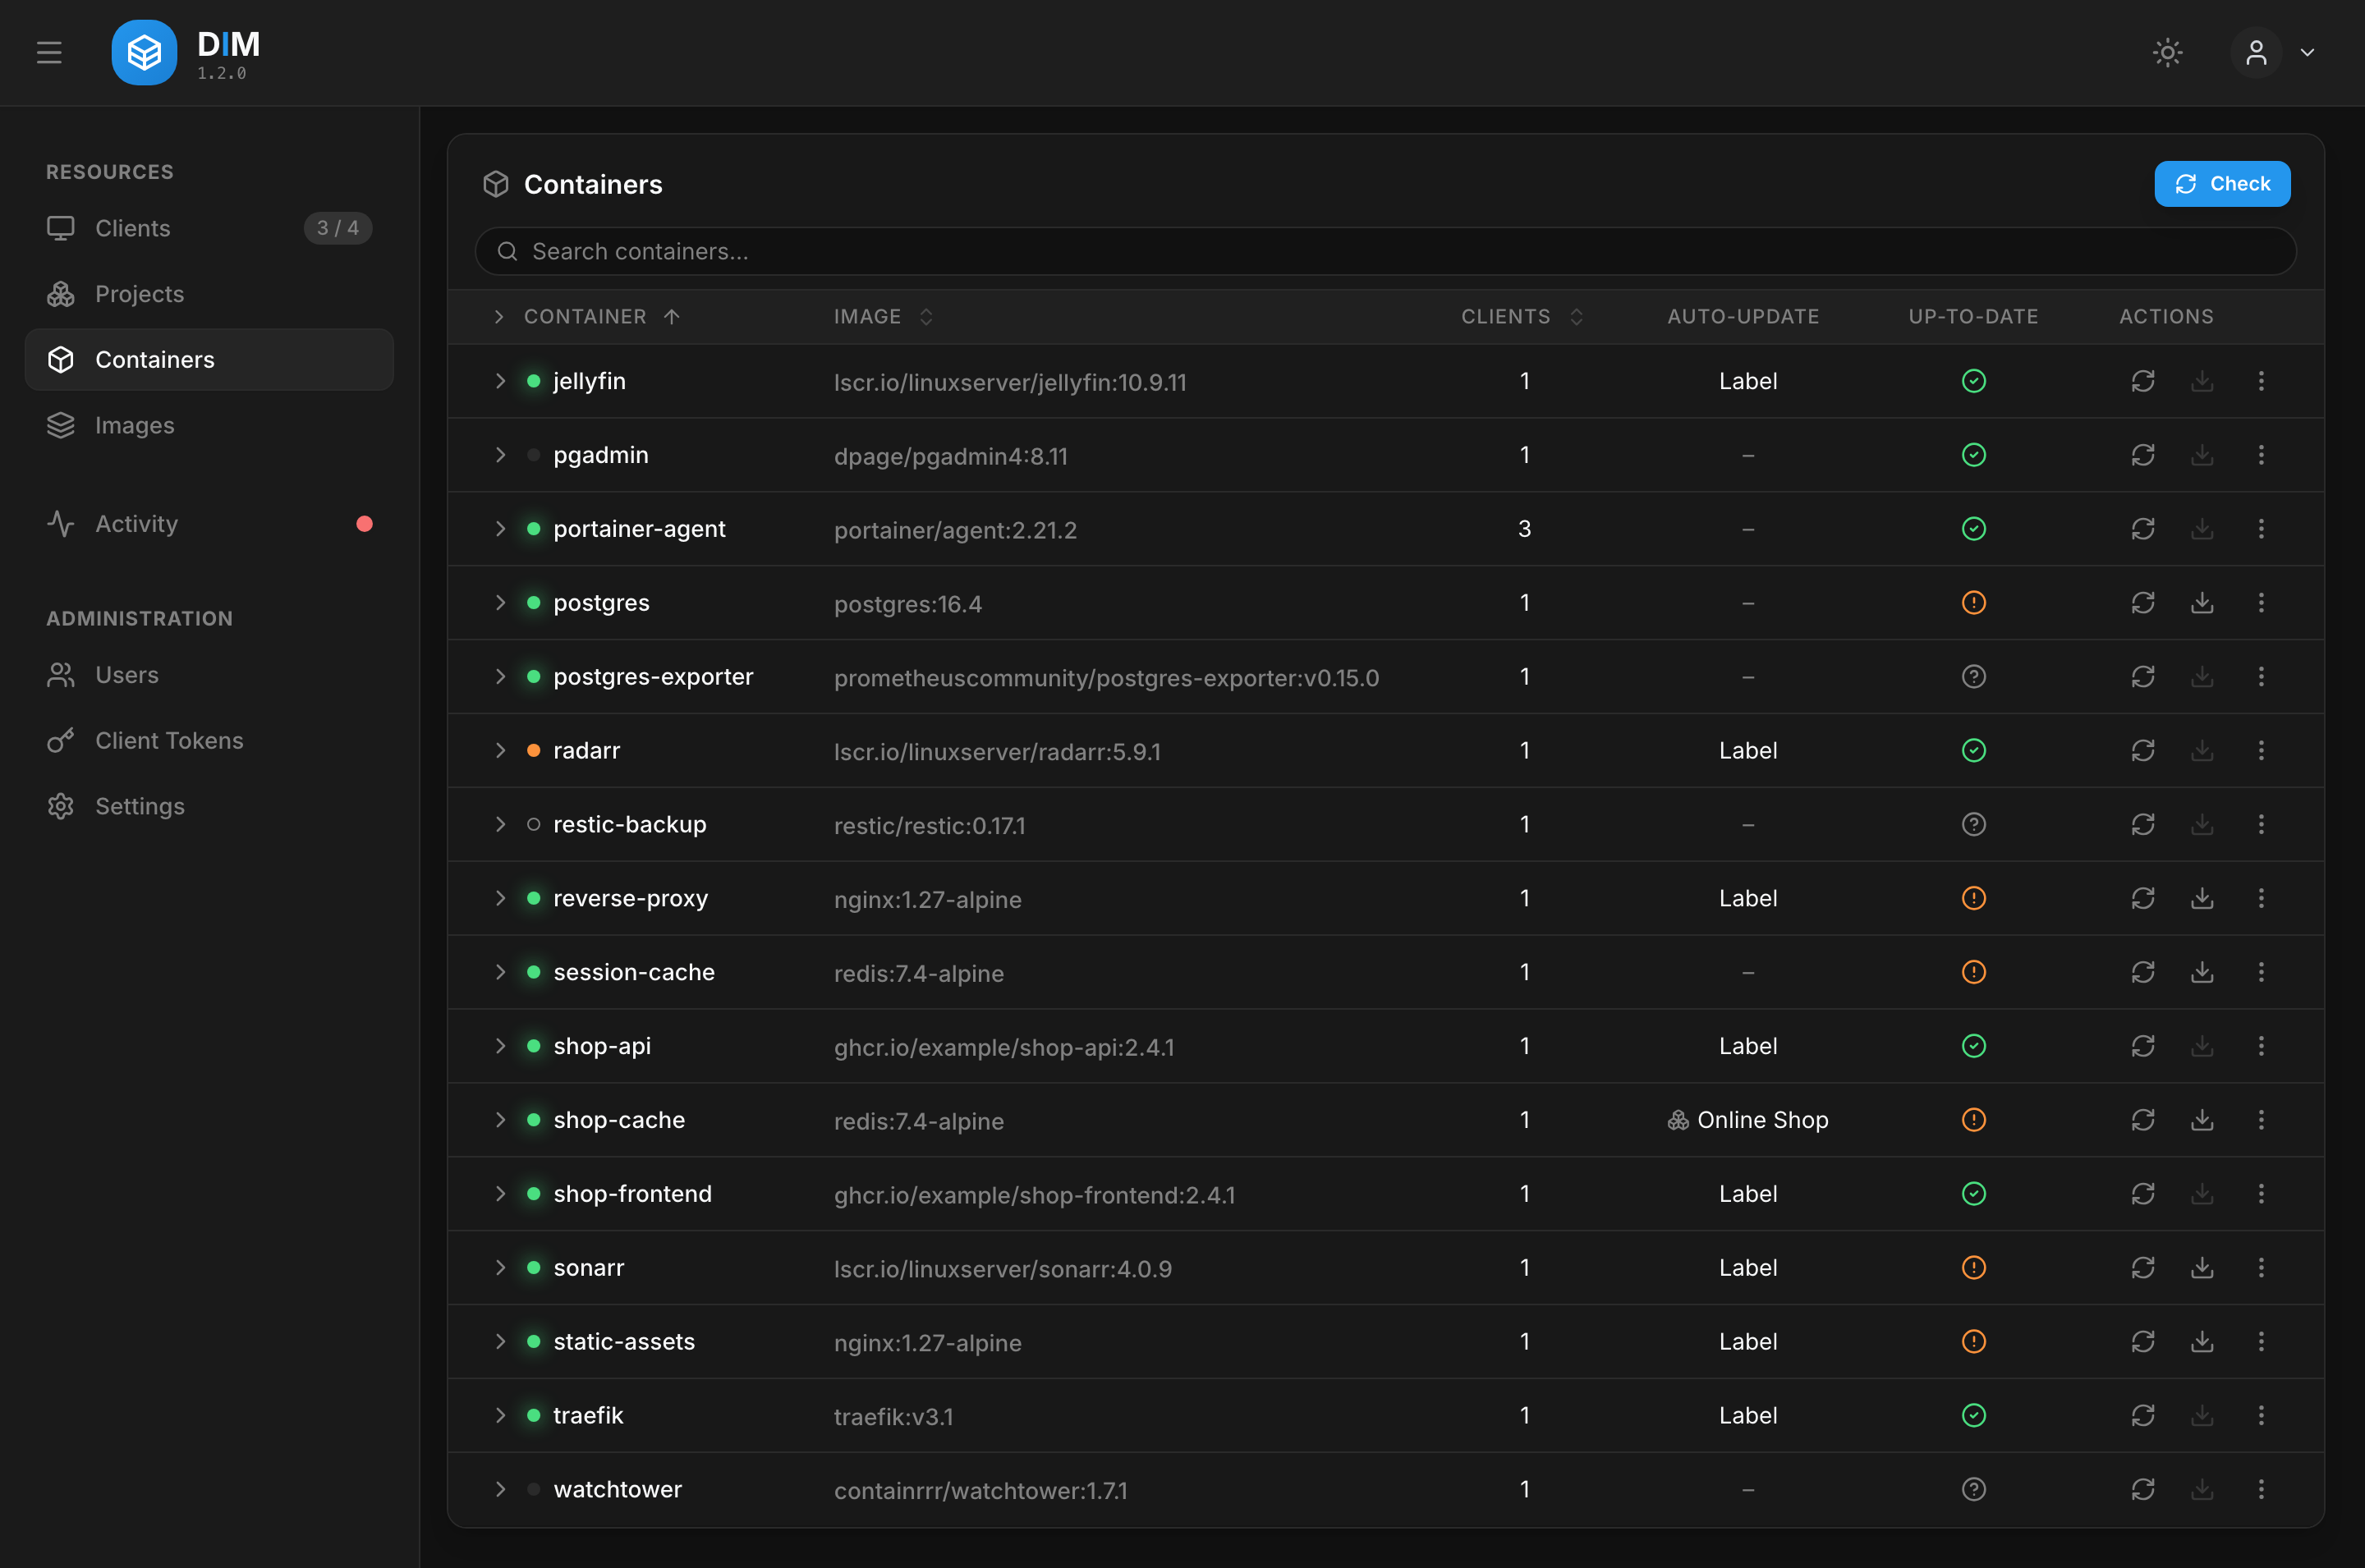This screenshot has width=2365, height=1568.
Task: Click update download icon for postgres
Action: (x=2202, y=603)
